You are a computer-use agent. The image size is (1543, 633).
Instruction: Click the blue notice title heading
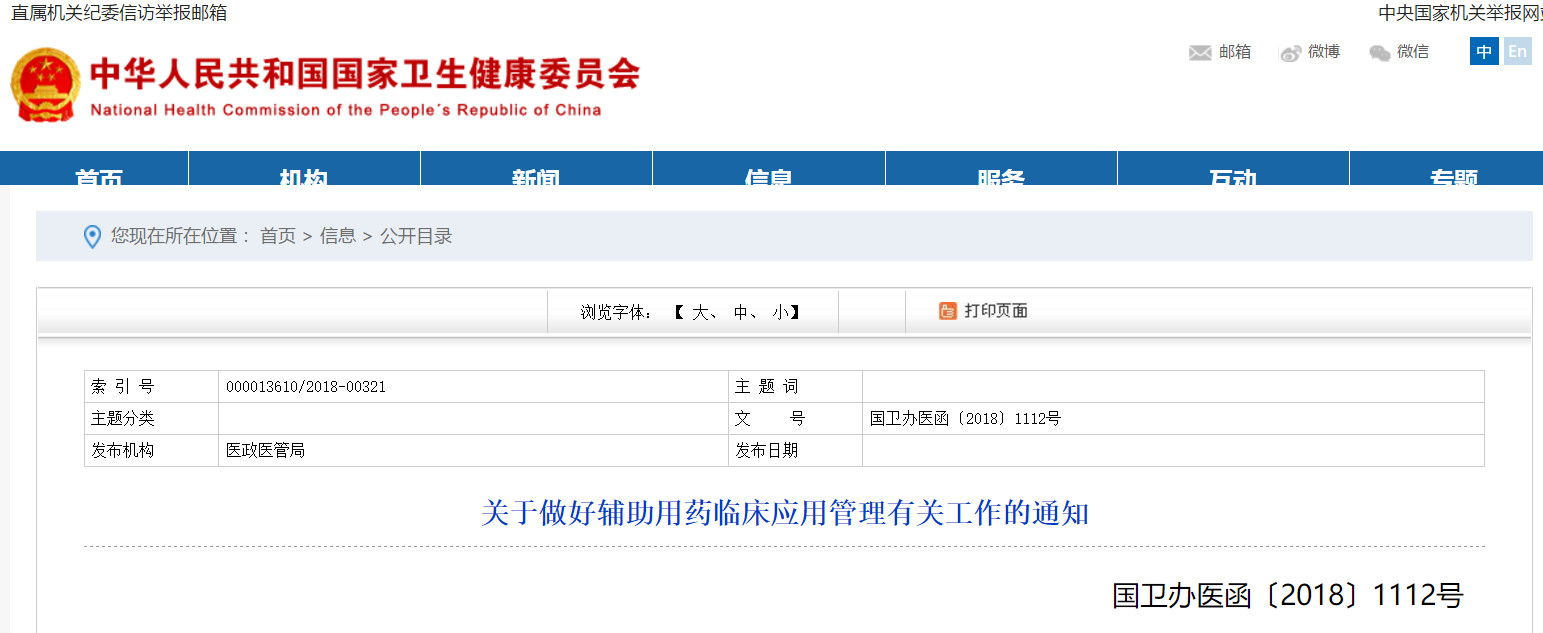click(784, 514)
